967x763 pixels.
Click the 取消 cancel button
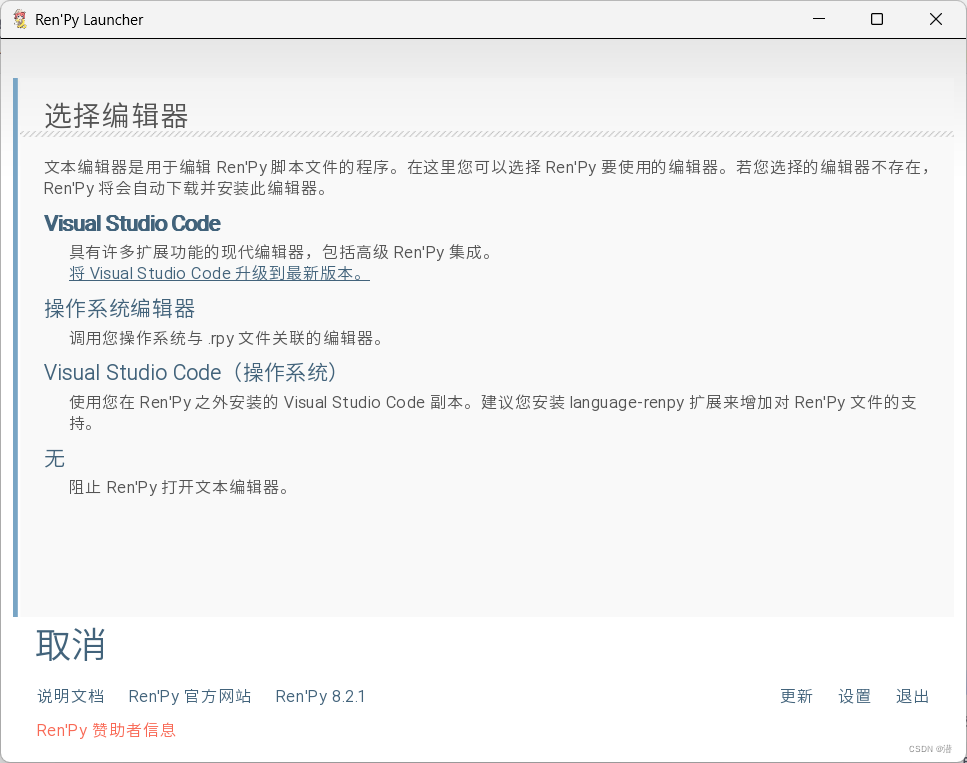point(70,645)
